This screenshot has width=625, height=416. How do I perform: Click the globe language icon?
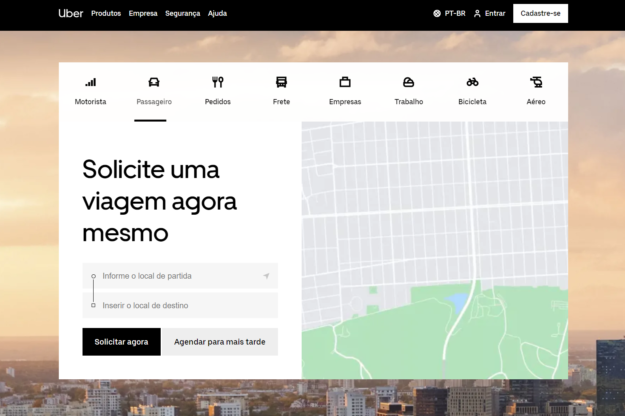[x=437, y=14]
